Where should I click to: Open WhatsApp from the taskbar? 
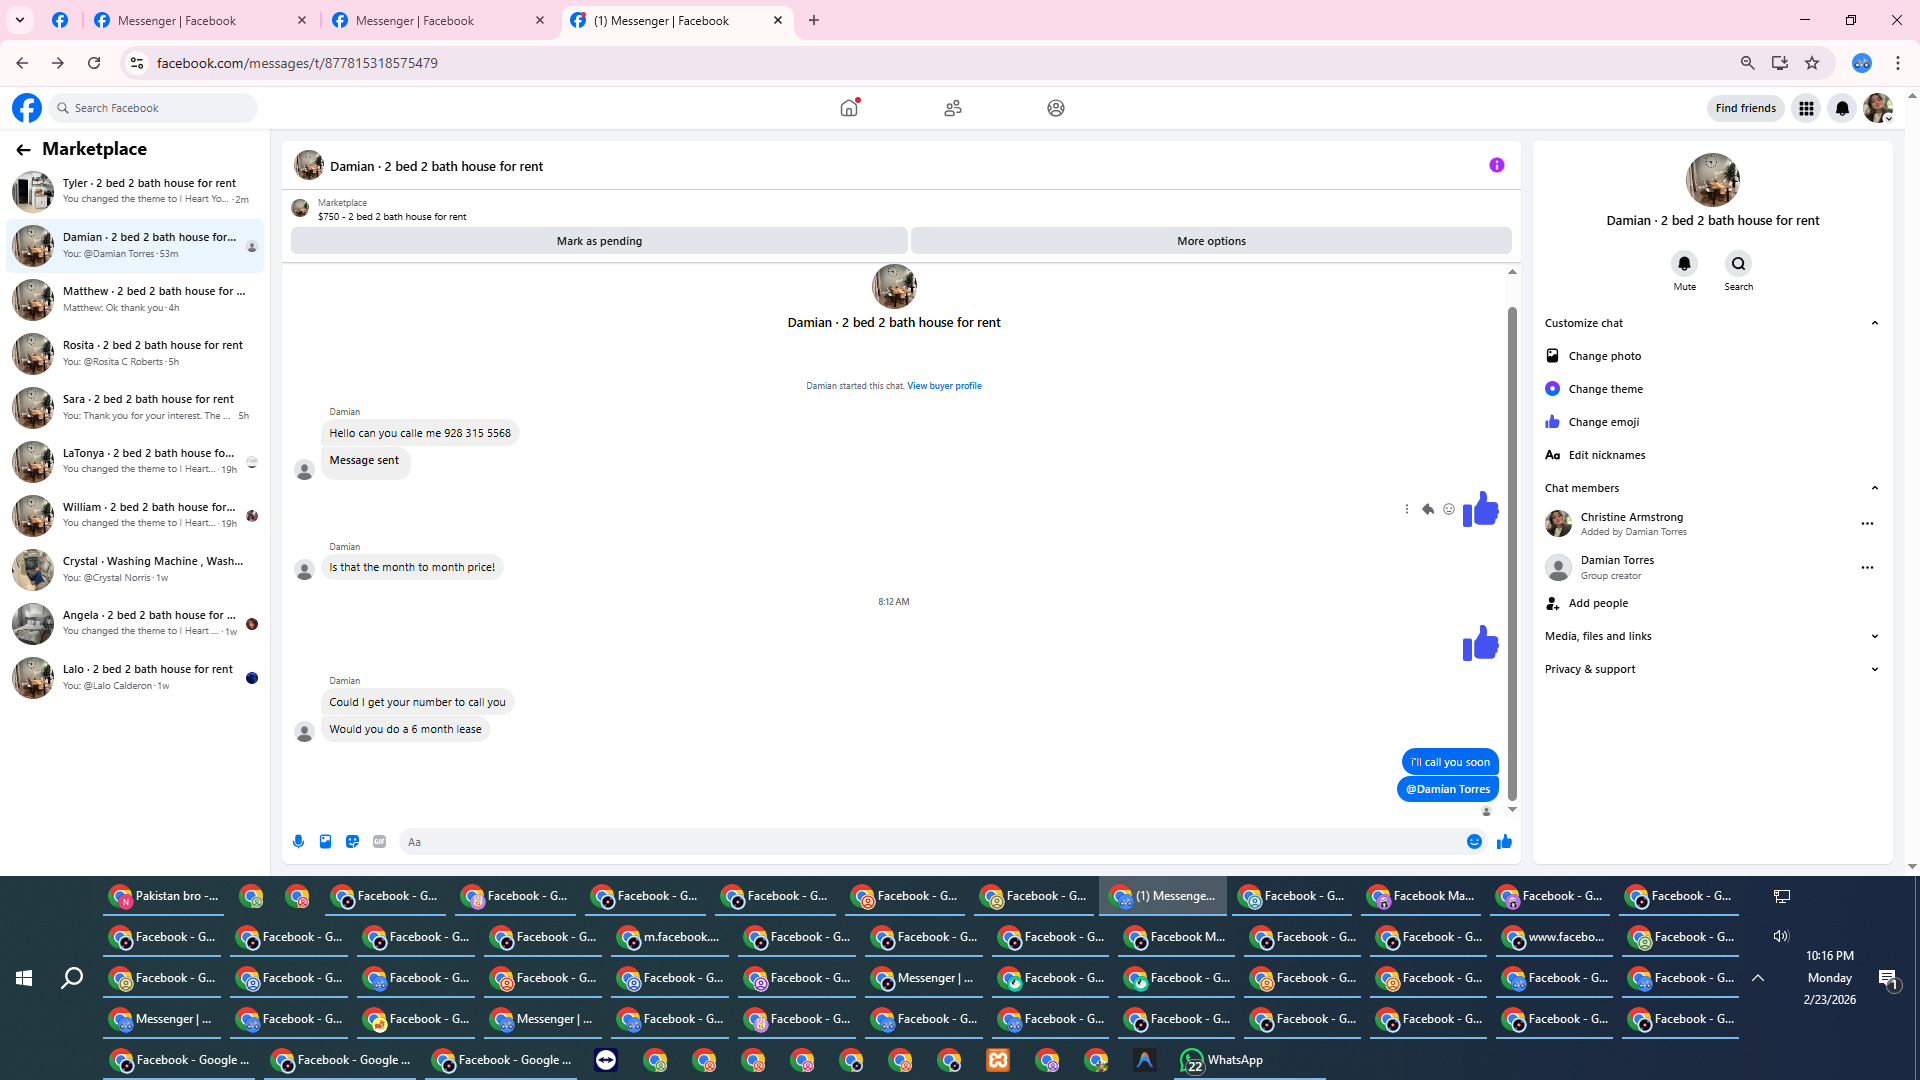pyautogui.click(x=1222, y=1060)
